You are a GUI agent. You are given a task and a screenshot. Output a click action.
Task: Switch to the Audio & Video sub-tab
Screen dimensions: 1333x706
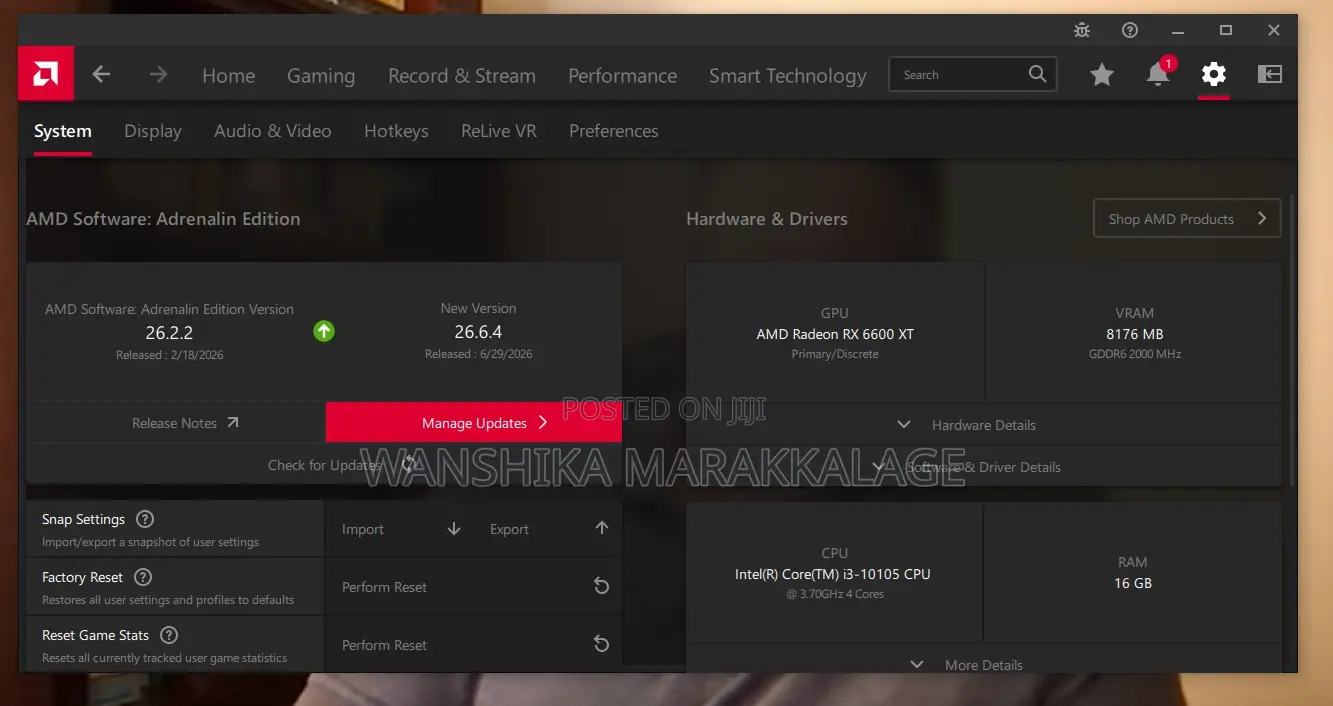272,131
